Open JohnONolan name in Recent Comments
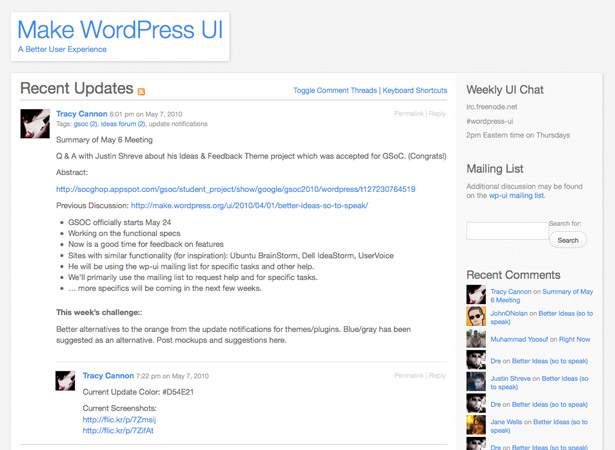This screenshot has width=615, height=450. tap(509, 313)
